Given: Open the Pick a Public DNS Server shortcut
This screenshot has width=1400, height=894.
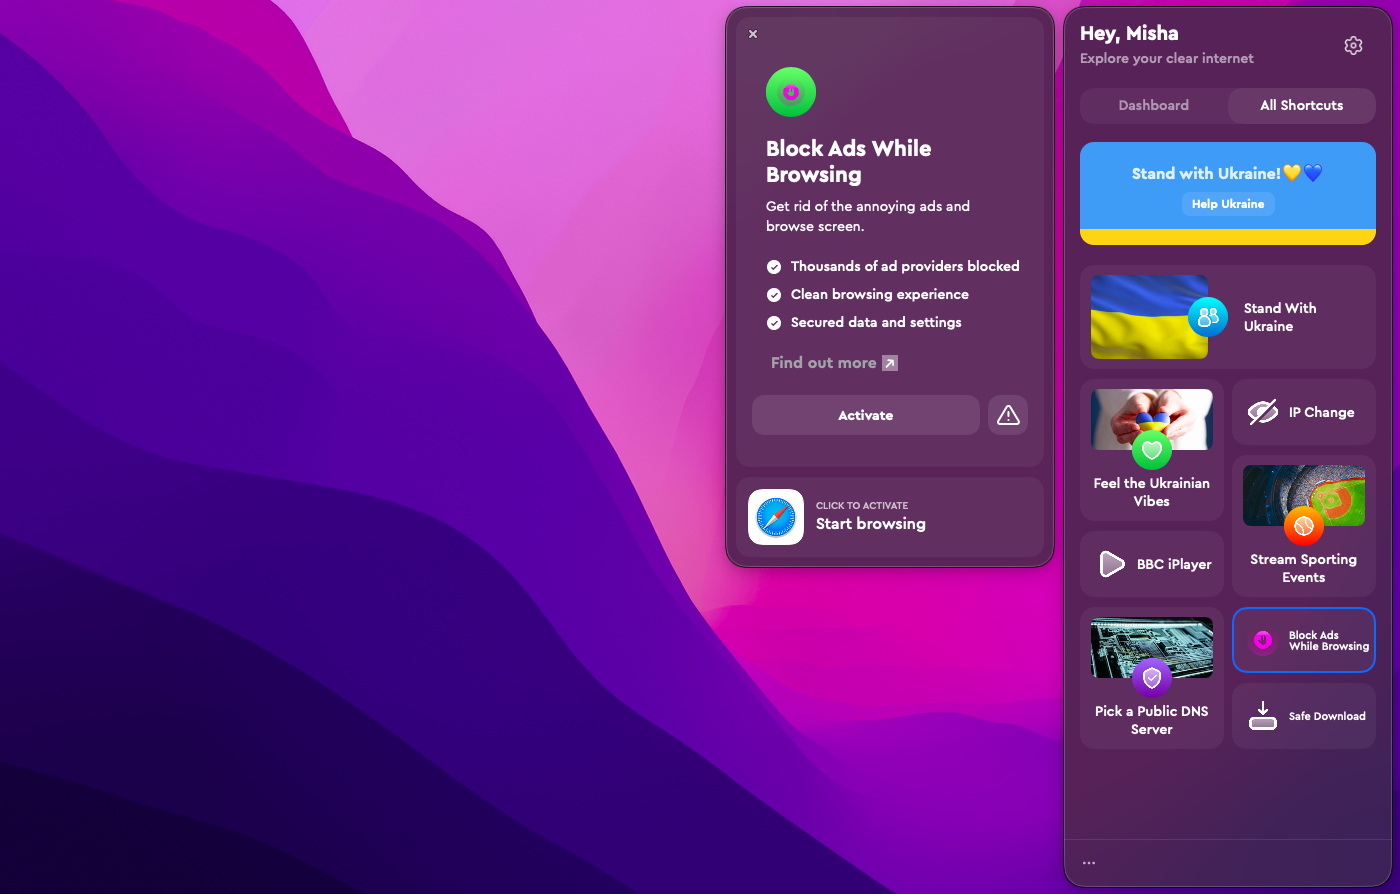Looking at the screenshot, I should tap(1152, 678).
